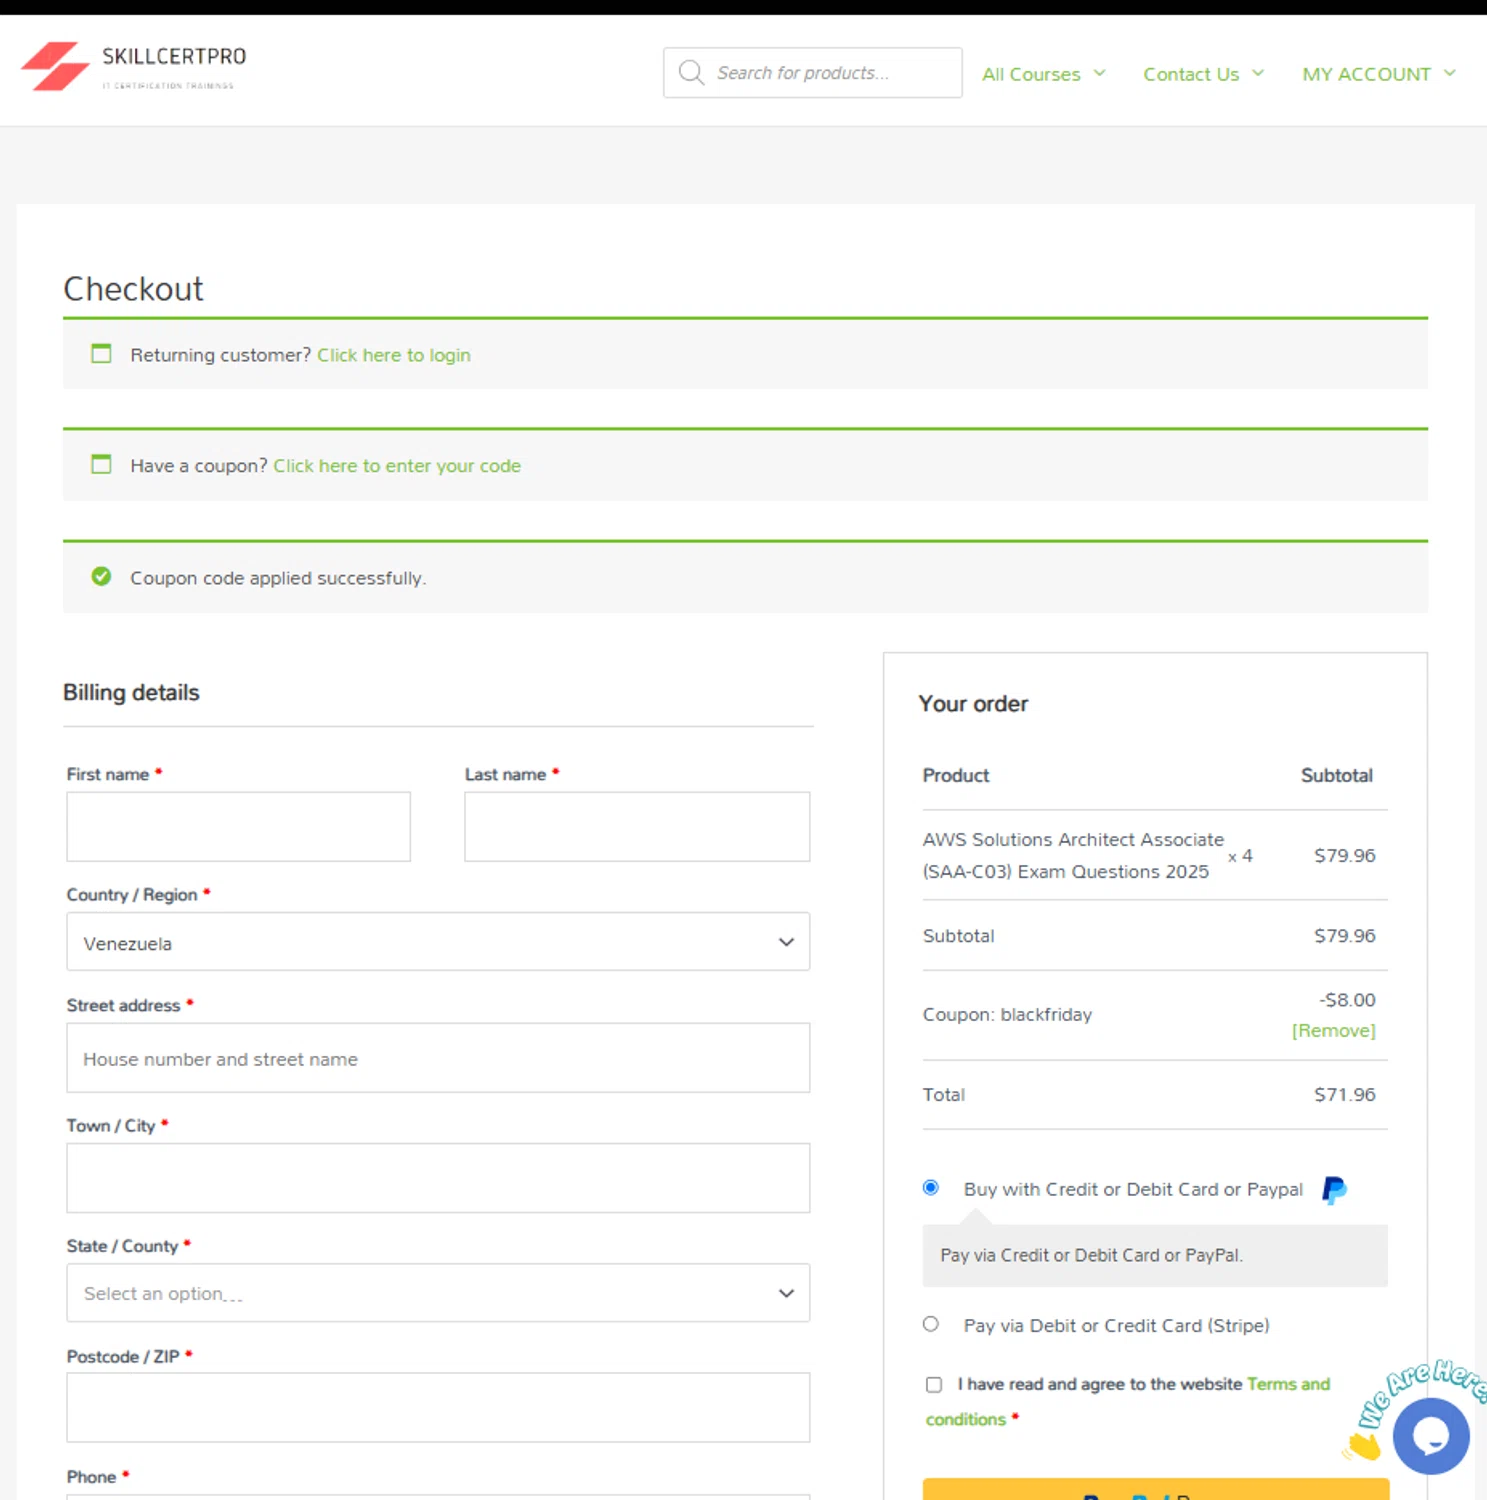Image resolution: width=1487 pixels, height=1500 pixels.
Task: Click the 'Coupon: blackfriday' label
Action: [x=1007, y=1014]
